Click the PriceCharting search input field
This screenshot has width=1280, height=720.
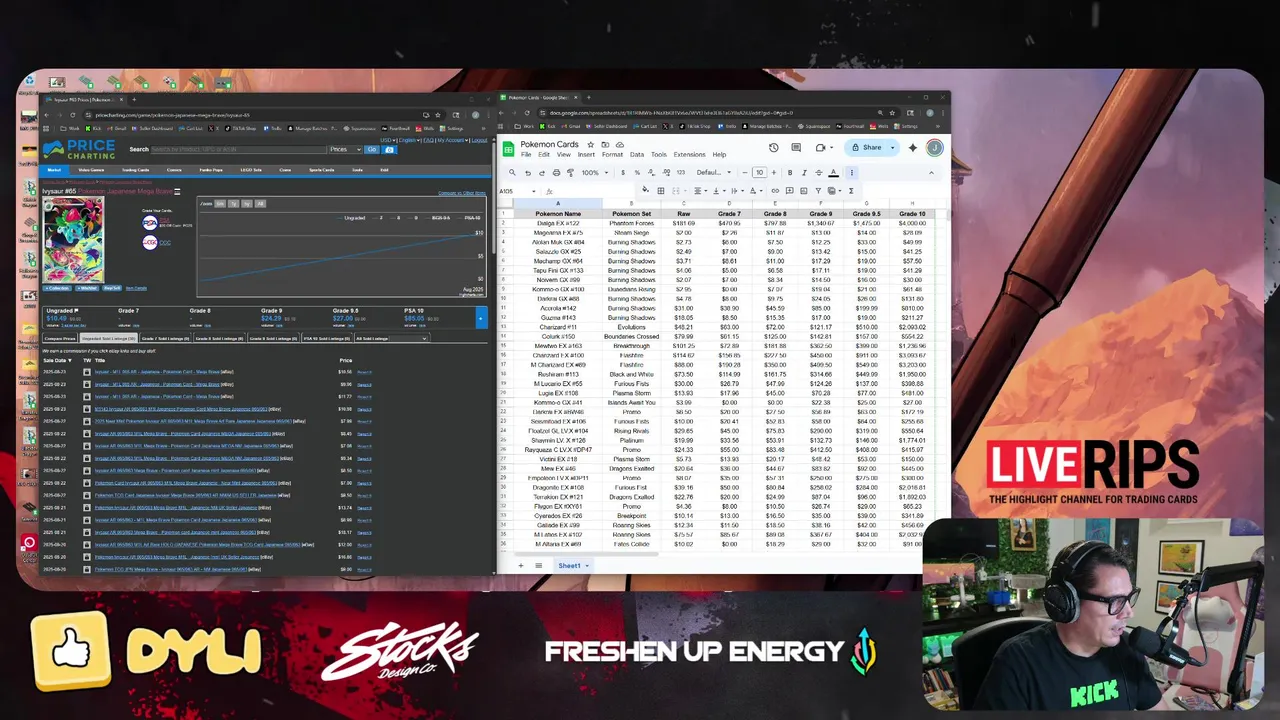click(238, 149)
